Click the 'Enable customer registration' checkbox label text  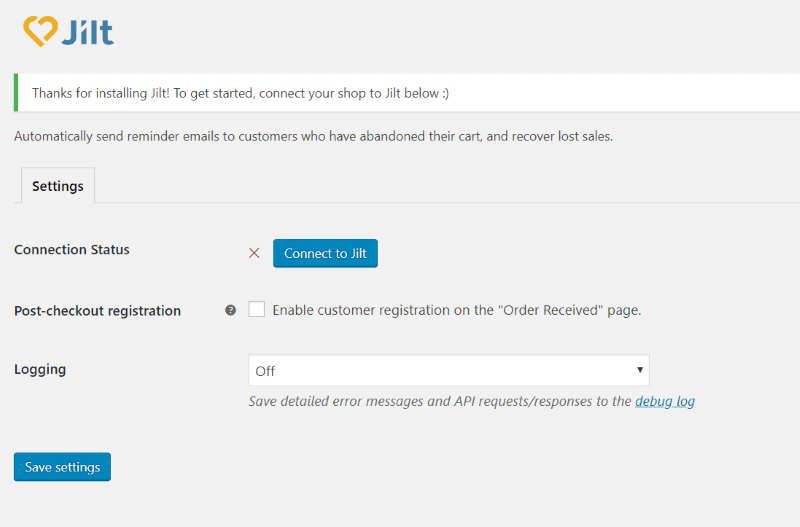pyautogui.click(x=457, y=310)
